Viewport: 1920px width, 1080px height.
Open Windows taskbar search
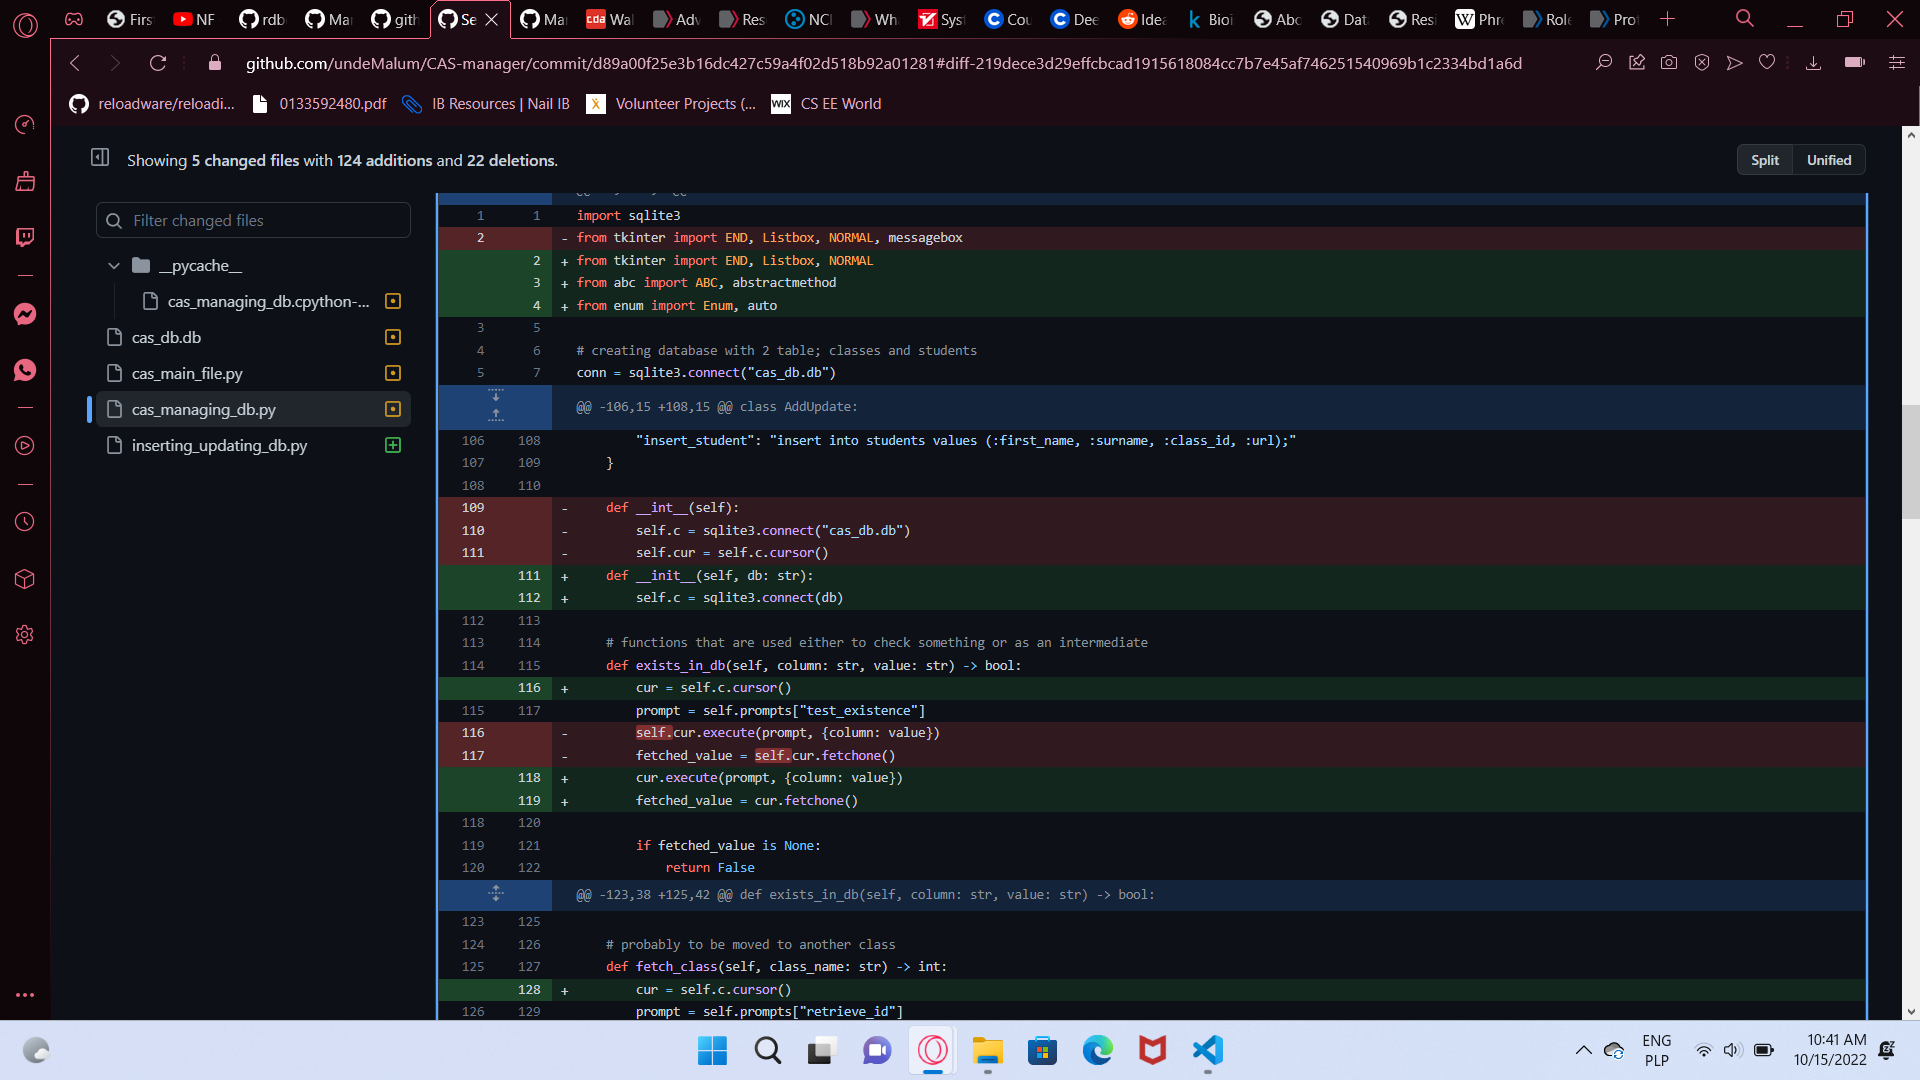coord(768,1050)
